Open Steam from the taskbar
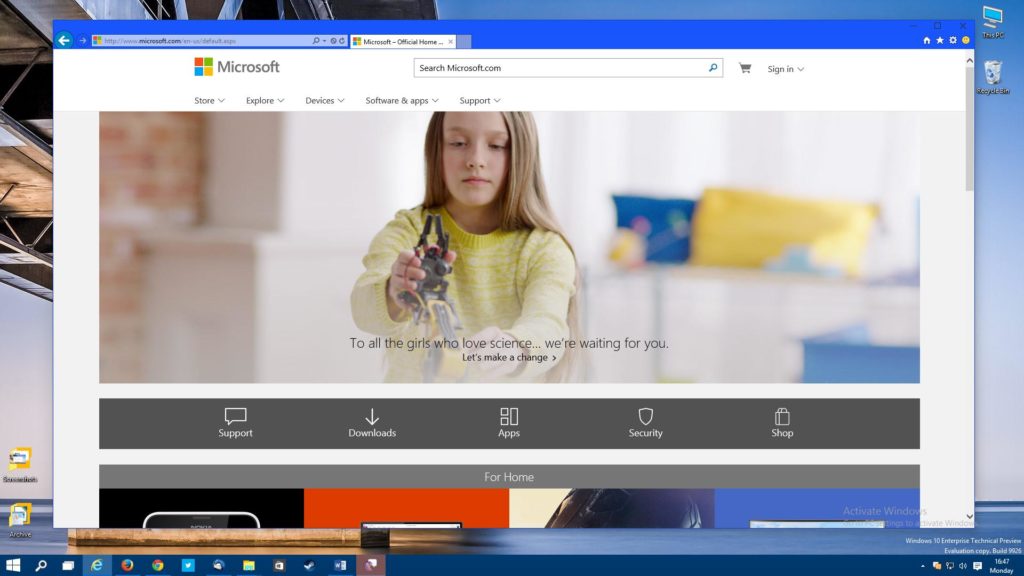The height and width of the screenshot is (576, 1024). point(310,565)
